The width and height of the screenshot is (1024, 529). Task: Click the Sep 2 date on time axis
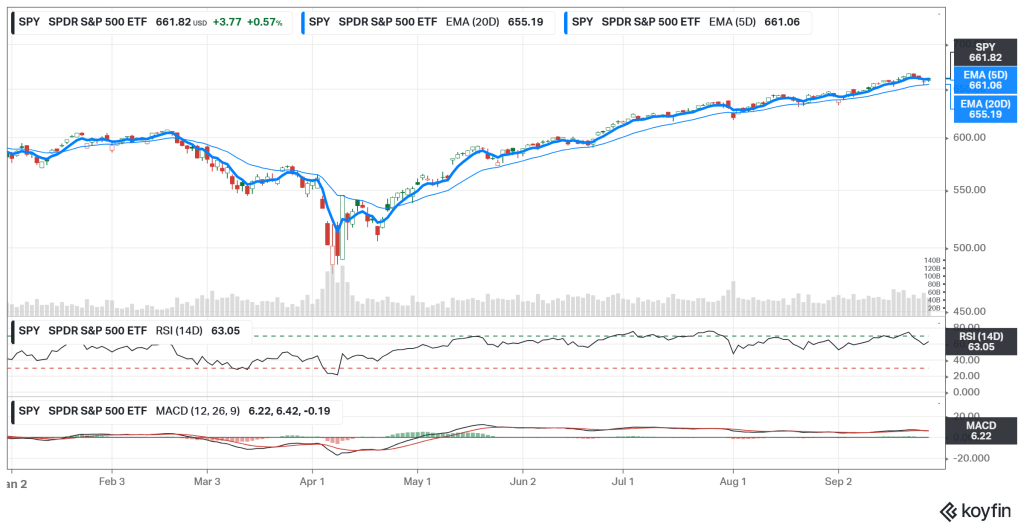[837, 481]
